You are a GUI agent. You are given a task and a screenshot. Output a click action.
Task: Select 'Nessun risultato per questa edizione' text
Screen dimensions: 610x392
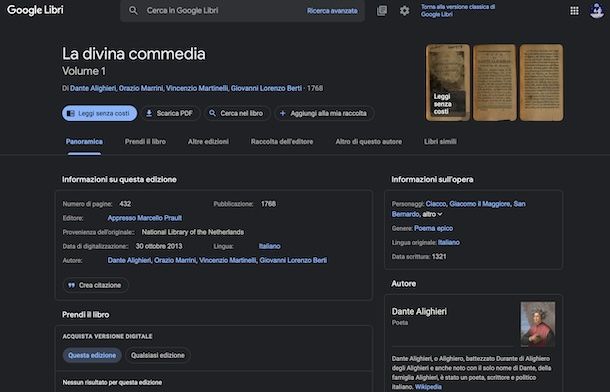click(112, 382)
